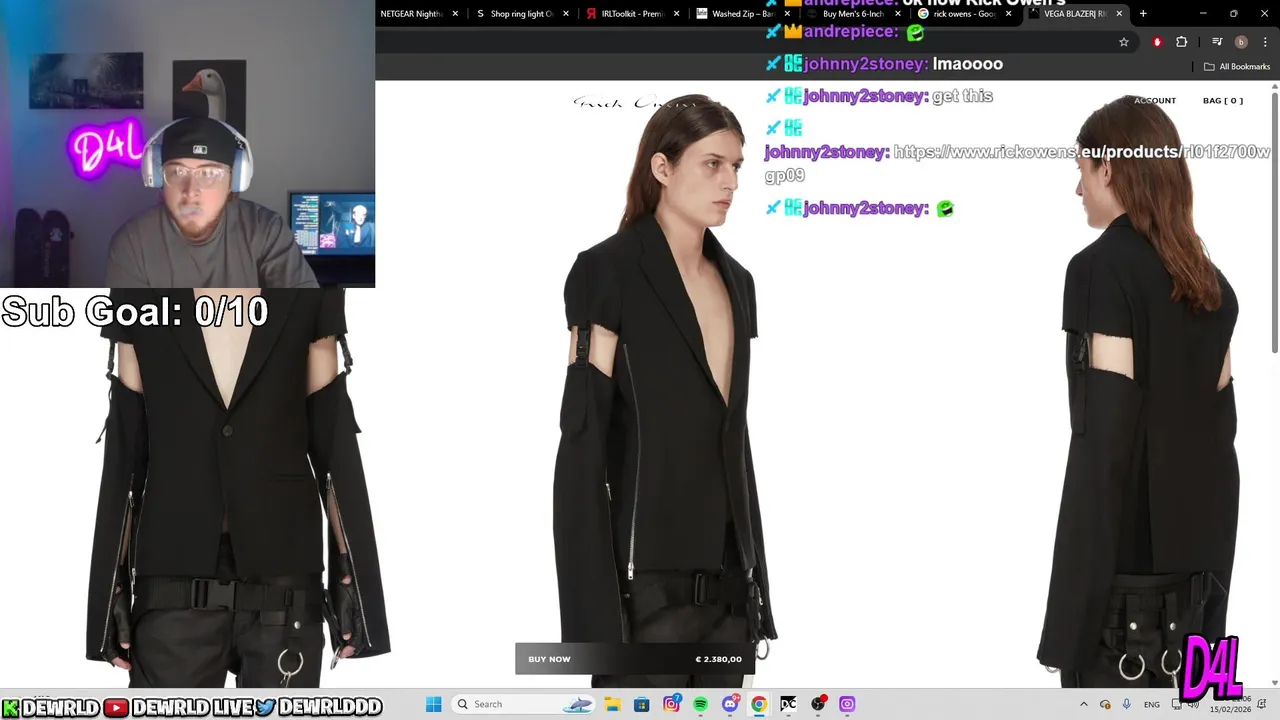Close the NETGEAR Nighthawk tab
Image resolution: width=1280 pixels, height=720 pixels.
pos(455,14)
